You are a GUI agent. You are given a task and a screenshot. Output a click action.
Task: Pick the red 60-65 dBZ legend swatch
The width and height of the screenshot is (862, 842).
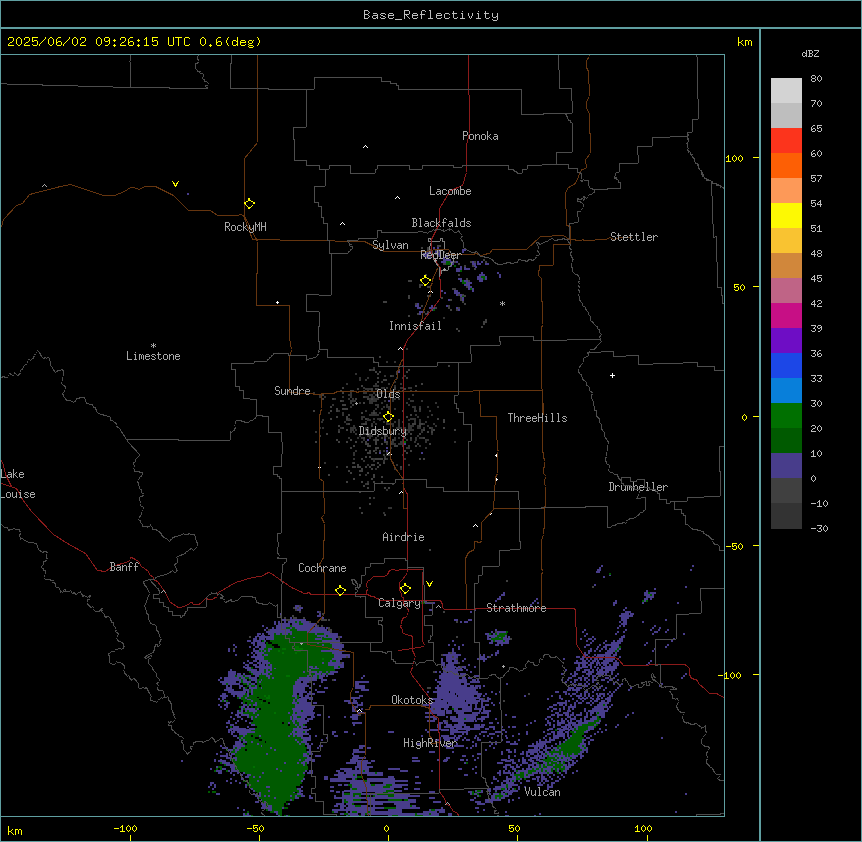coord(786,140)
